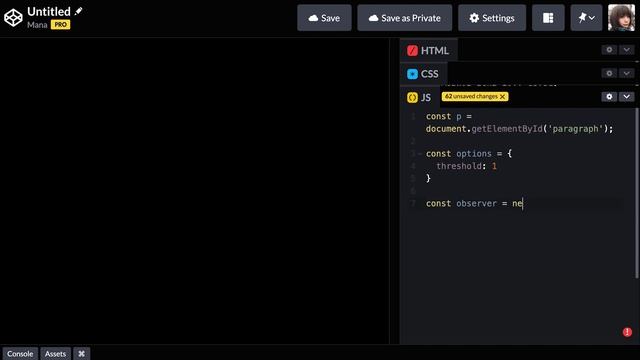Open the Mana author link

click(37, 25)
